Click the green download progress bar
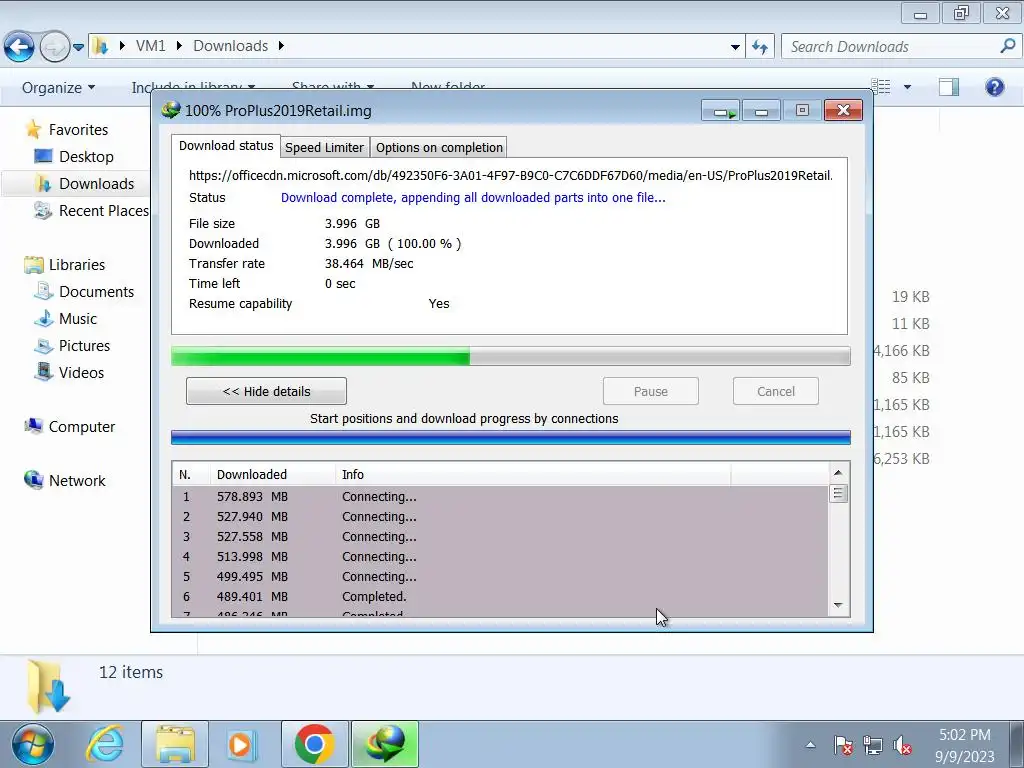The width and height of the screenshot is (1024, 768). tap(511, 356)
